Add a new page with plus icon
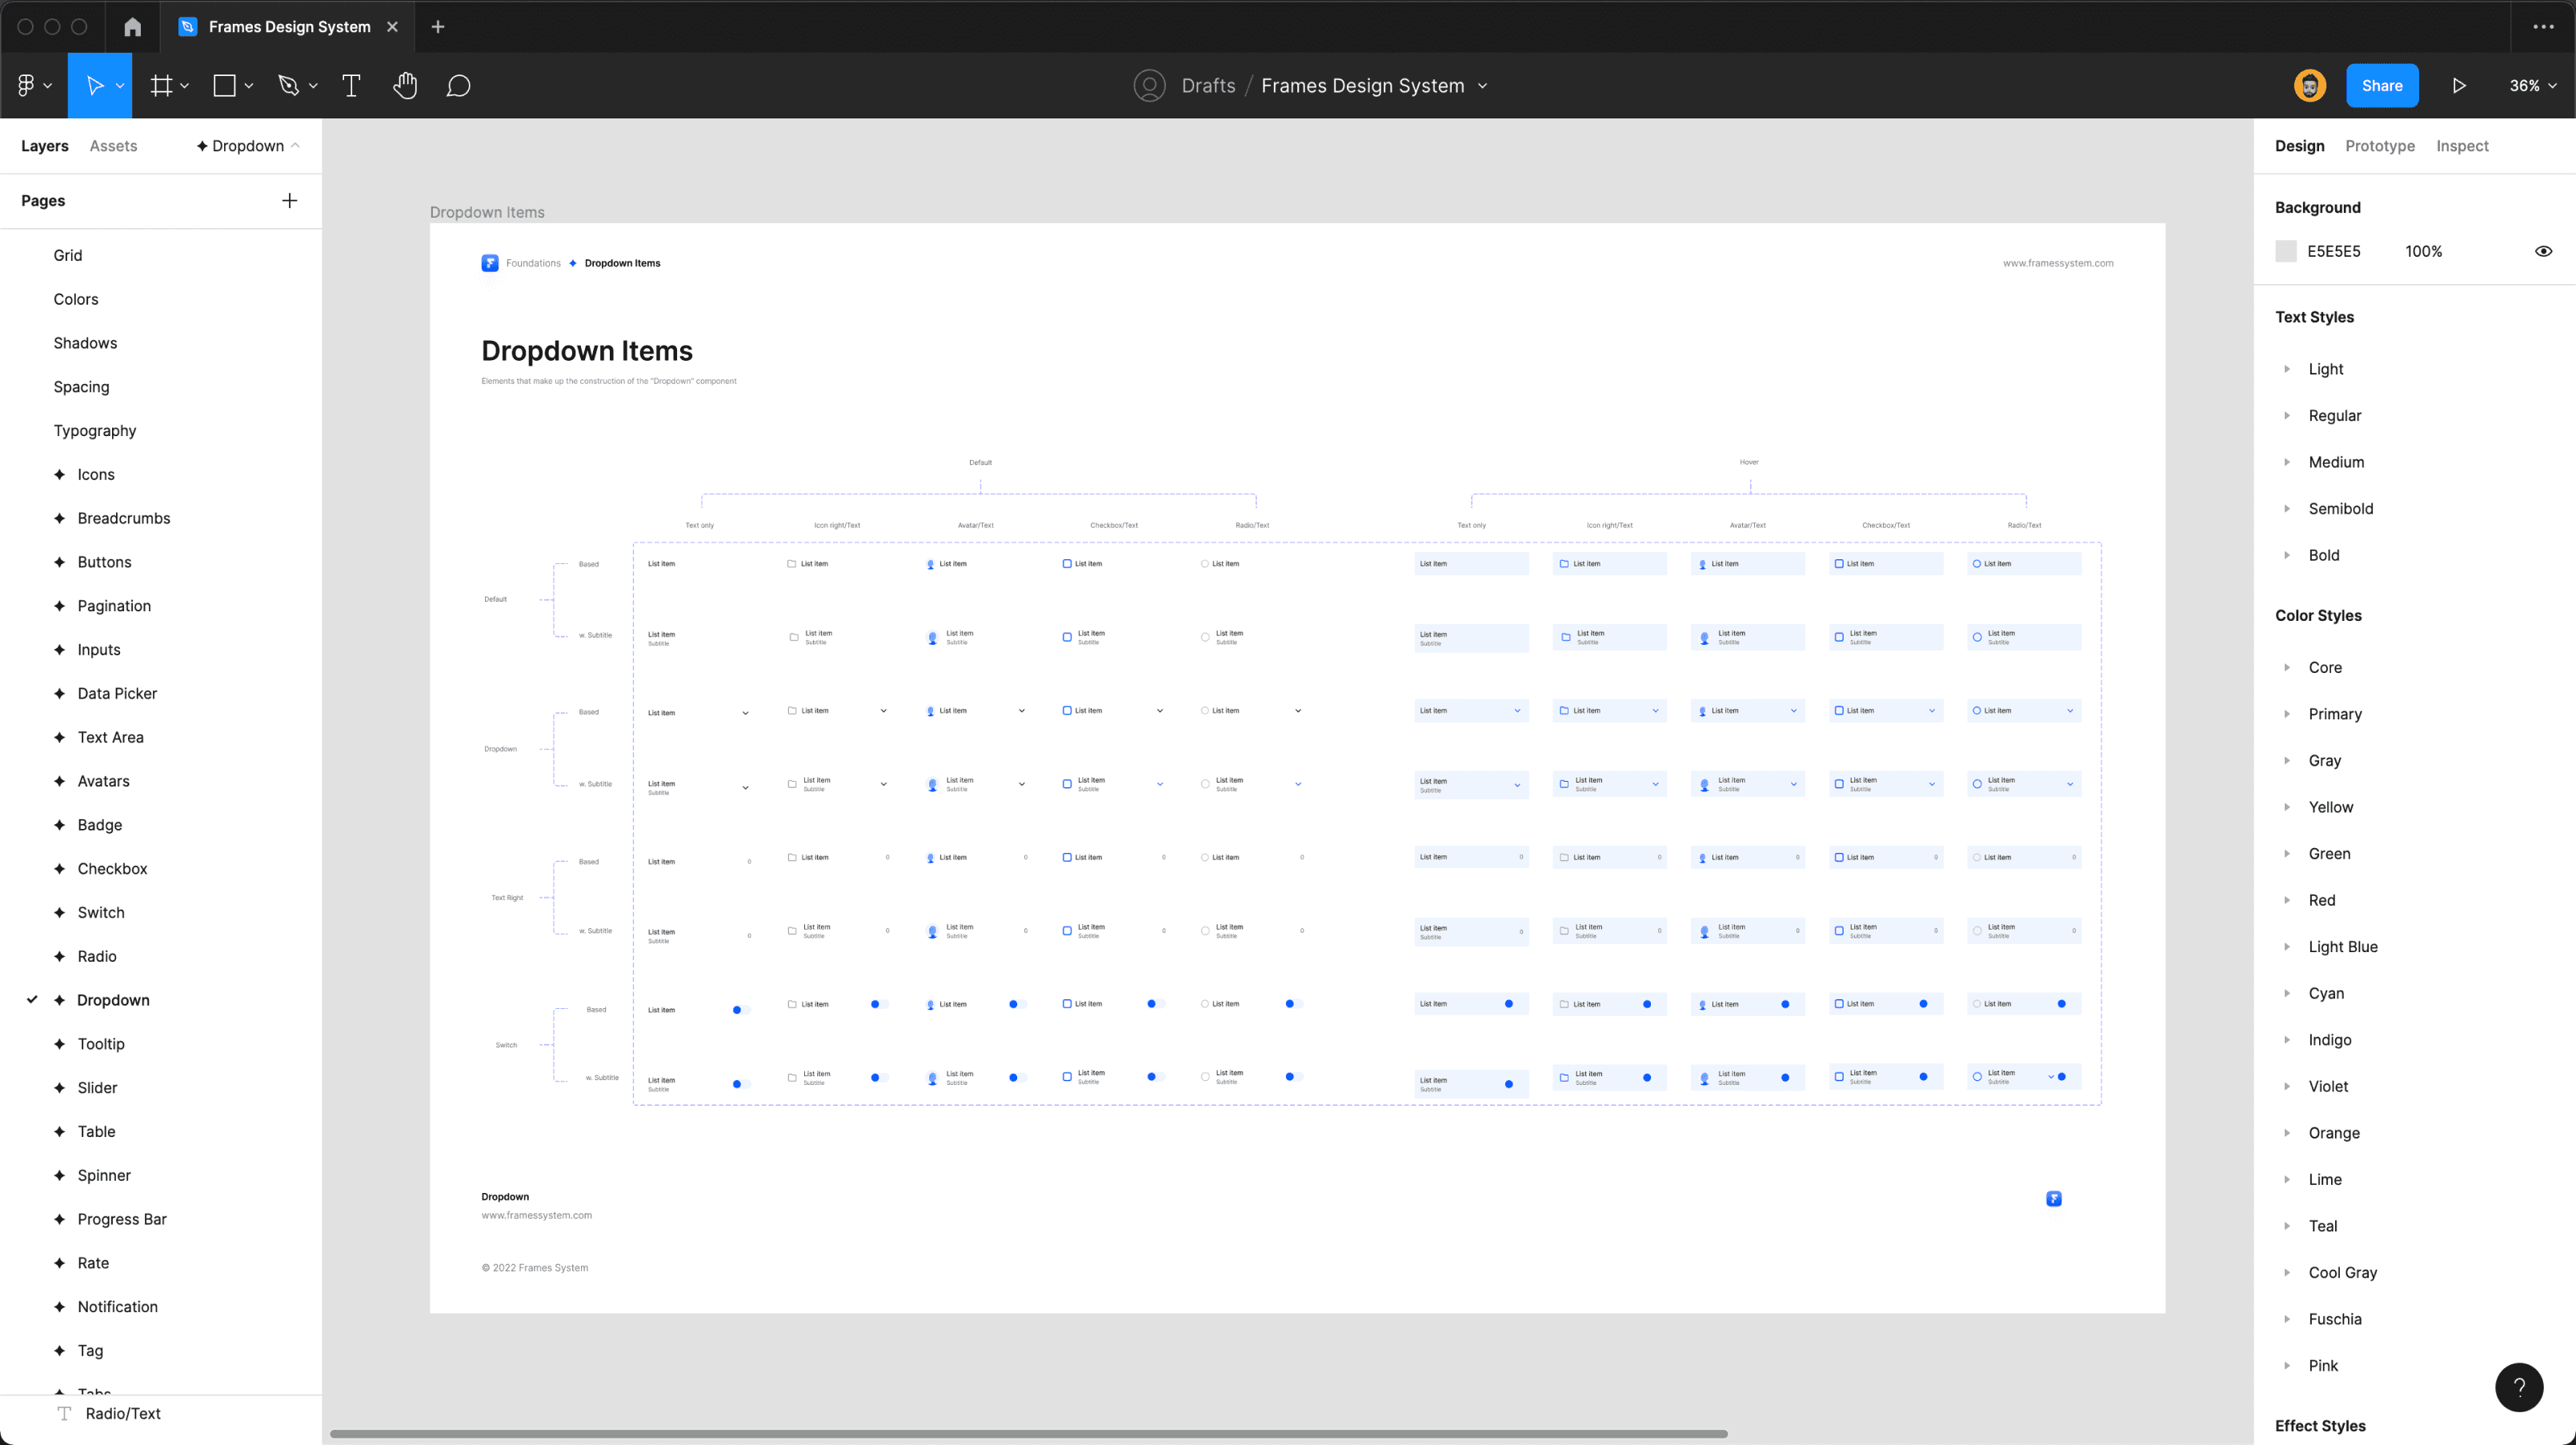Screen dimensions: 2576x1445 tap(290, 201)
